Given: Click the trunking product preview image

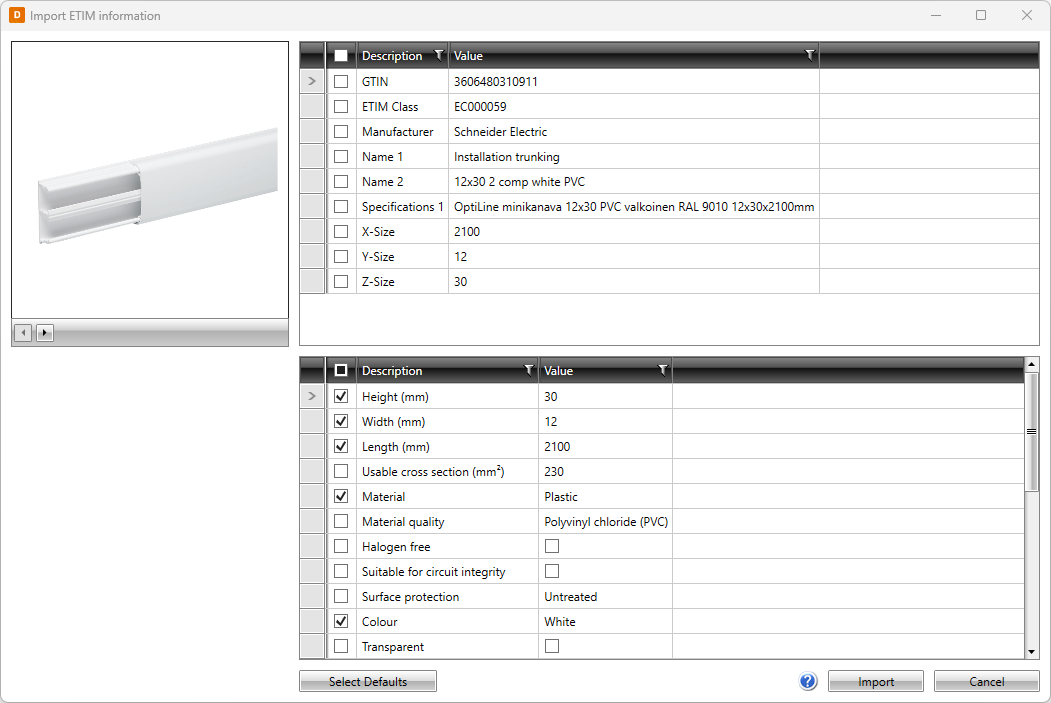Looking at the screenshot, I should pos(150,180).
